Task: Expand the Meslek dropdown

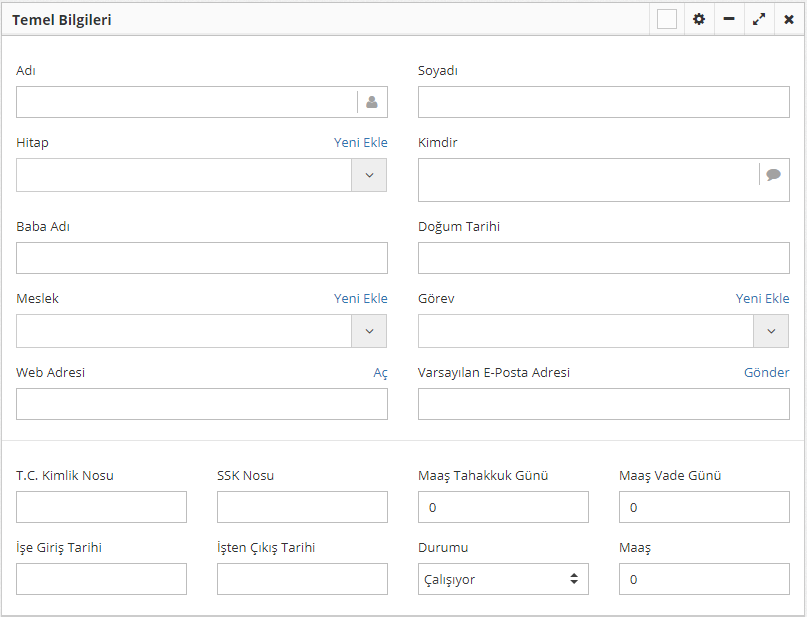Action: [369, 331]
